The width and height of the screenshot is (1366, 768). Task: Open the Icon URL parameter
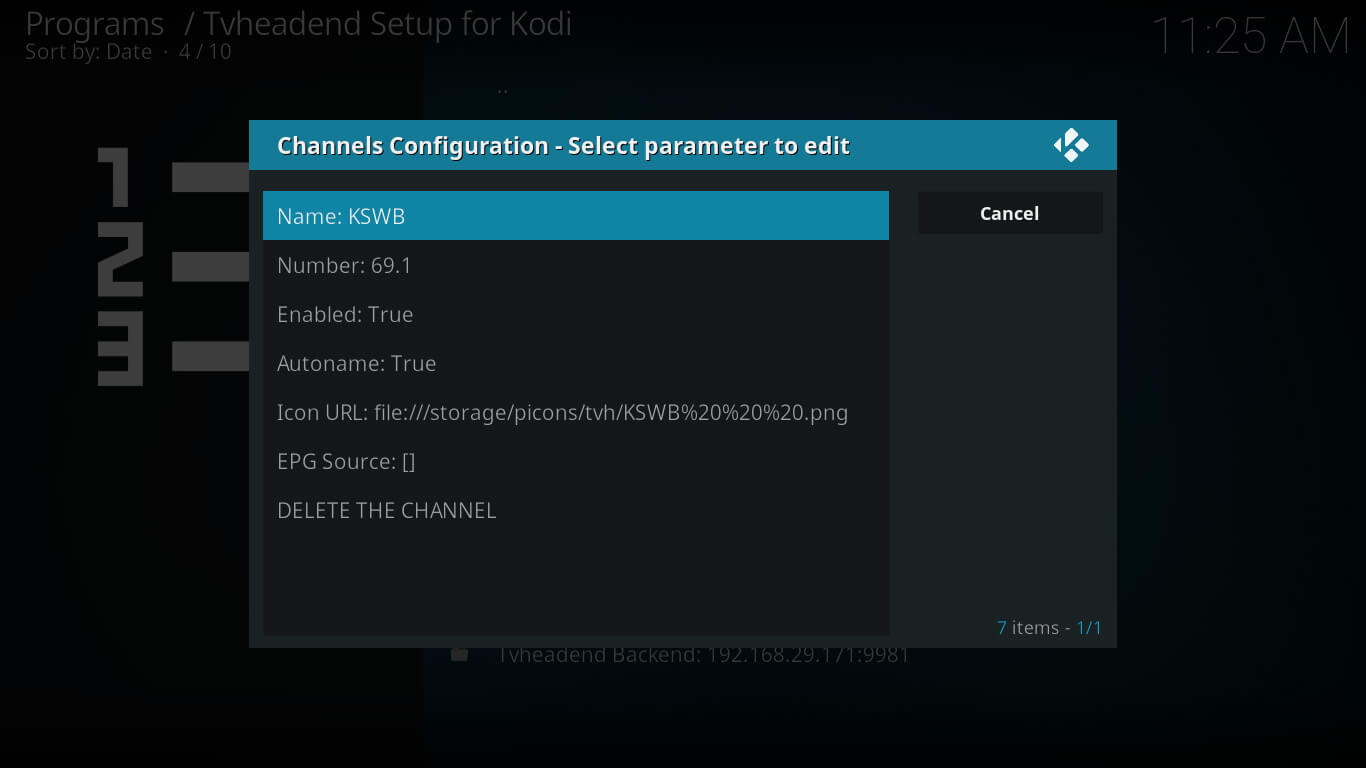[x=575, y=412]
